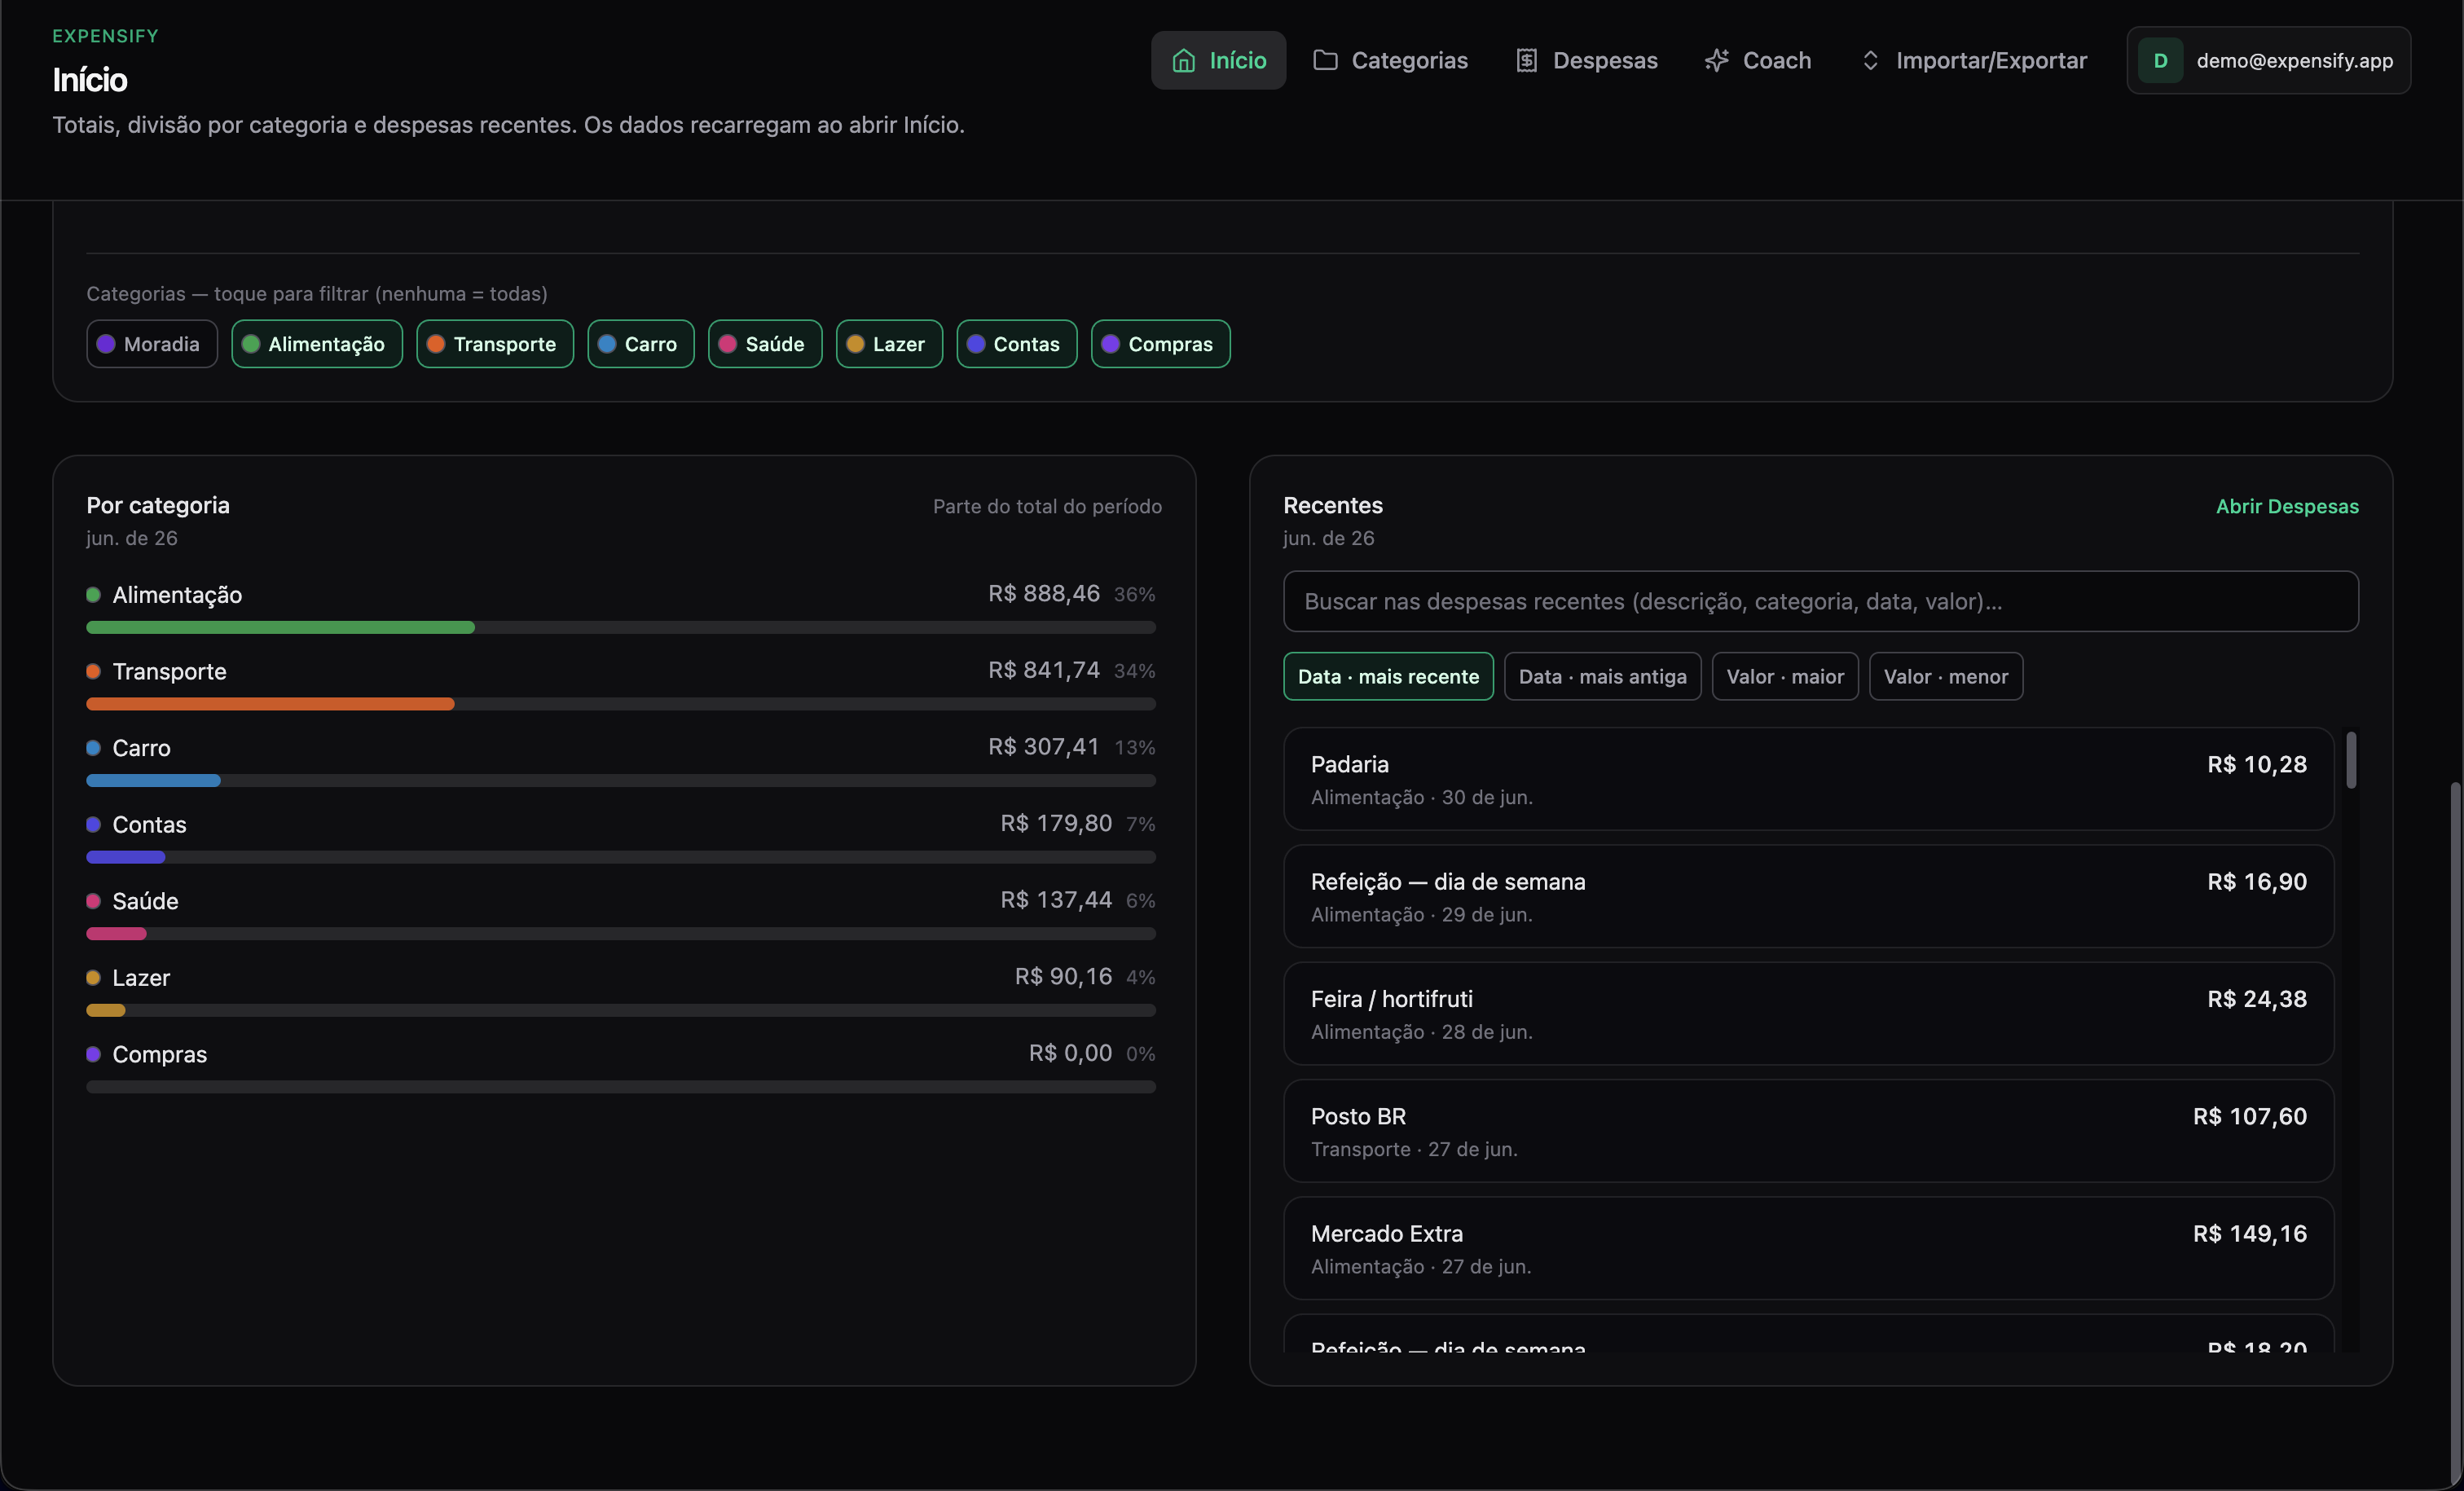Toggle the Compras category filter chip

pyautogui.click(x=1161, y=344)
